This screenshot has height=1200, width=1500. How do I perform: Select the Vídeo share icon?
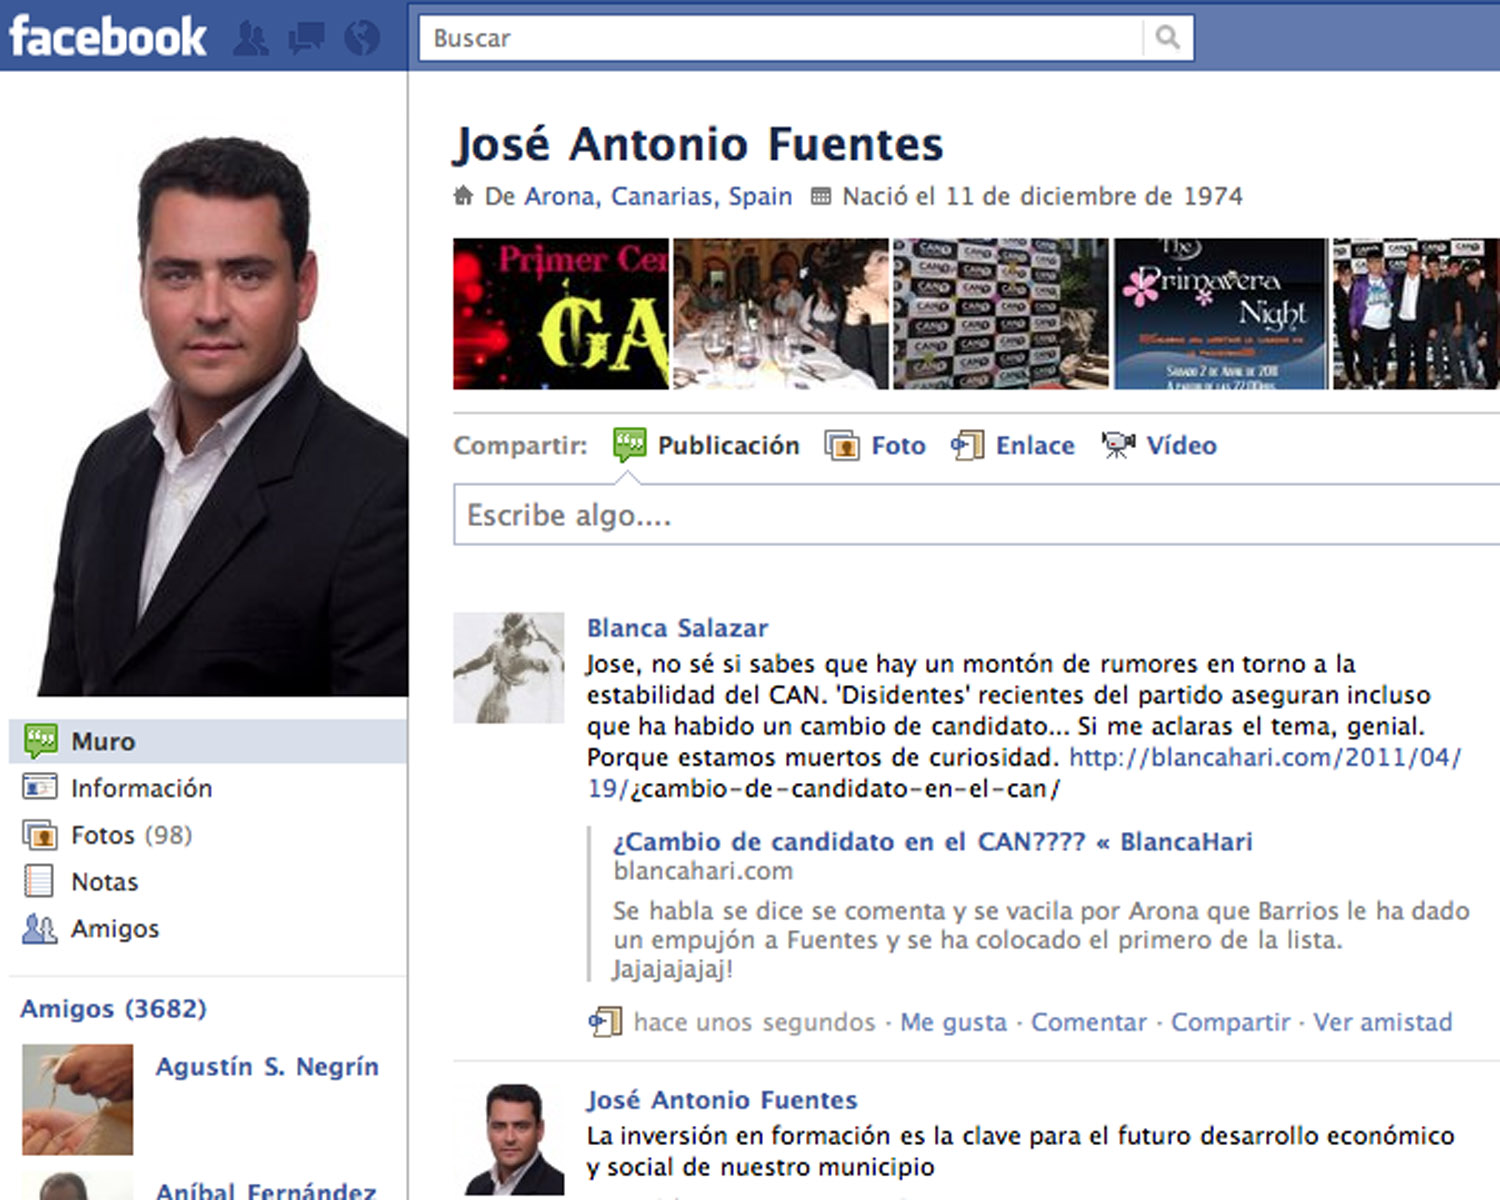click(x=1118, y=446)
